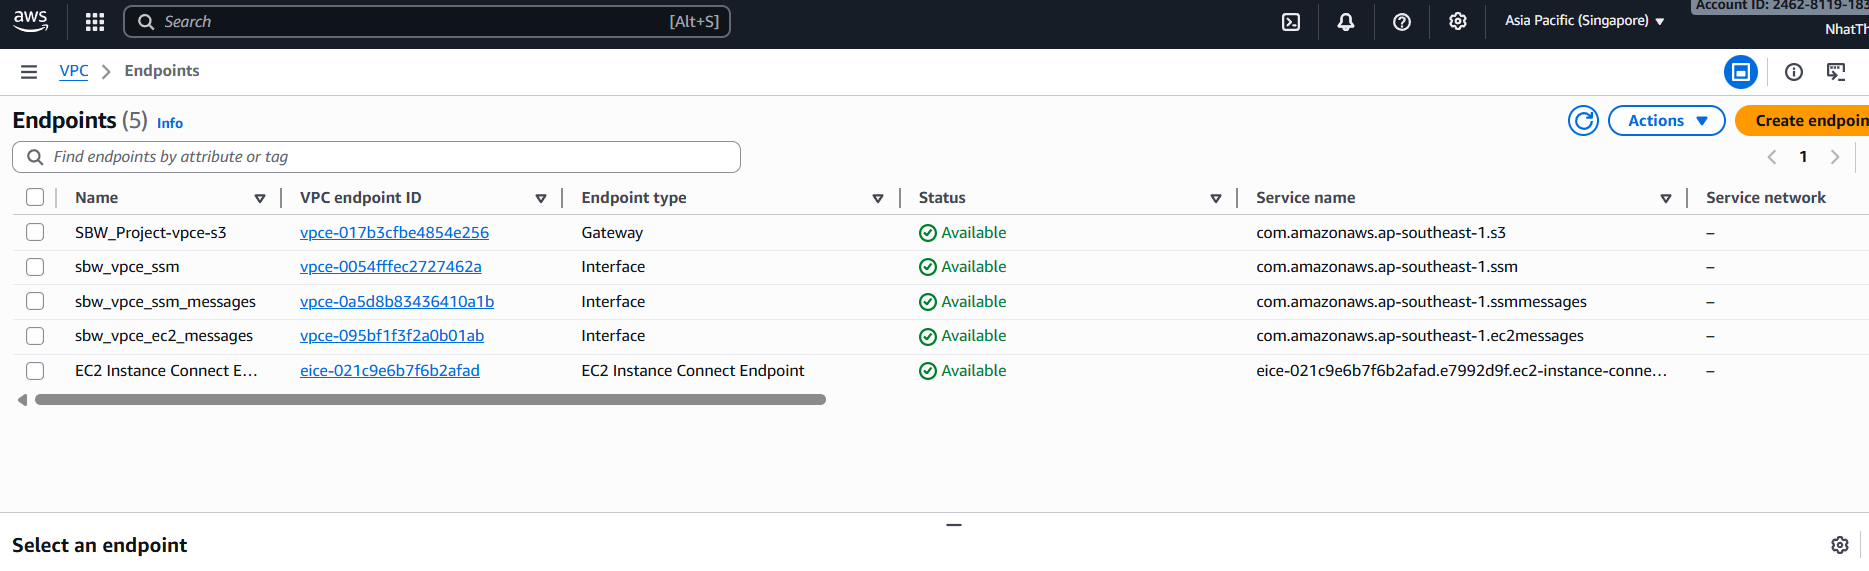1869x571 pixels.
Task: Open console settings gear in top bar
Action: [x=1458, y=22]
